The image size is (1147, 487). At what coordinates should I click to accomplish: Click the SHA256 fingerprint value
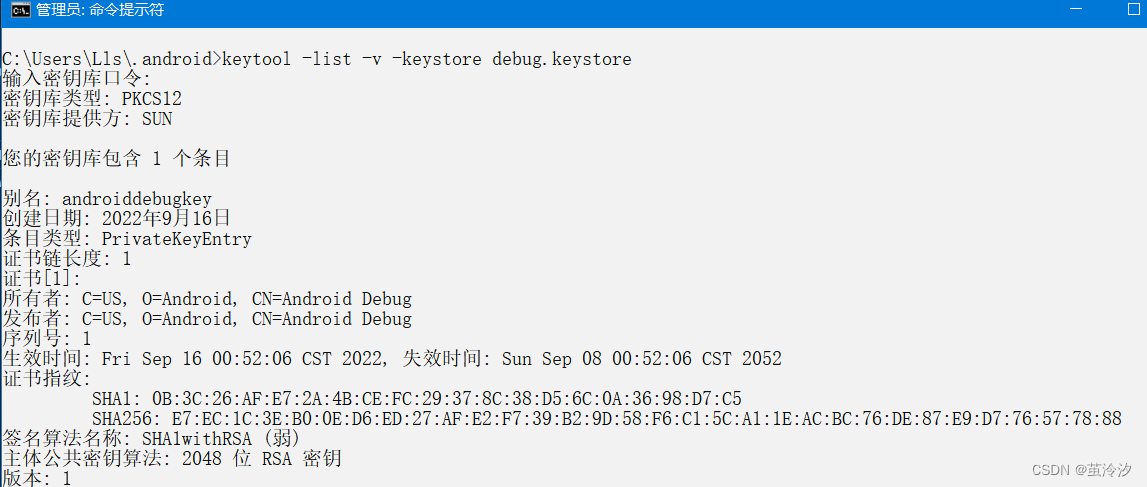click(647, 418)
